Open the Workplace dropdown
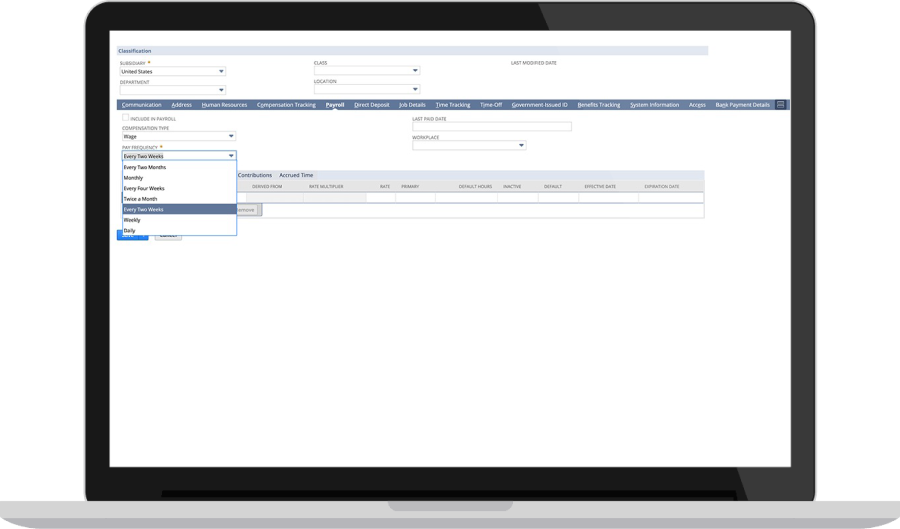The height and width of the screenshot is (529, 900). 468,145
